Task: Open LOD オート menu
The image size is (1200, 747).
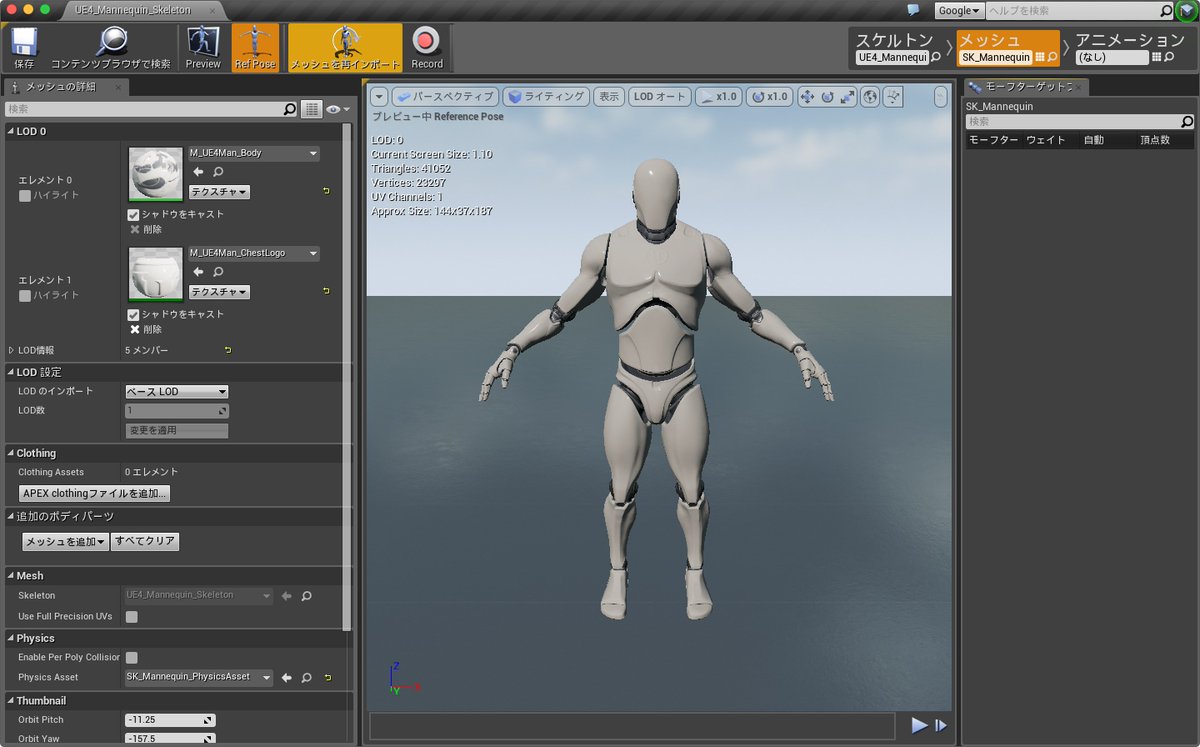Action: point(659,97)
